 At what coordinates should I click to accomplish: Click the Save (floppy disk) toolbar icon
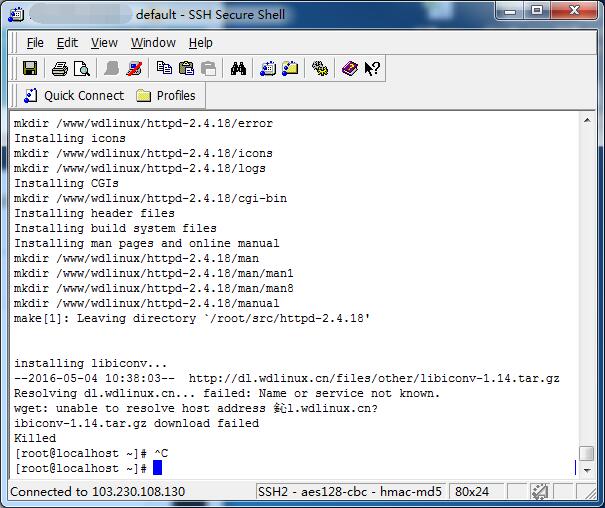coord(30,69)
